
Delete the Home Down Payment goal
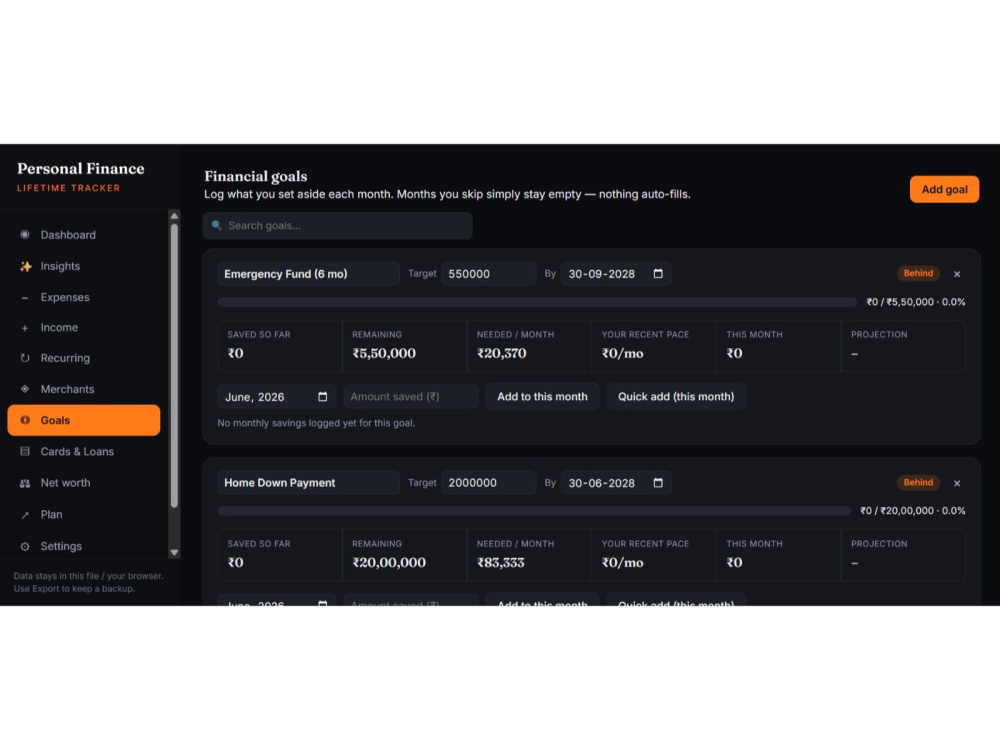point(957,483)
